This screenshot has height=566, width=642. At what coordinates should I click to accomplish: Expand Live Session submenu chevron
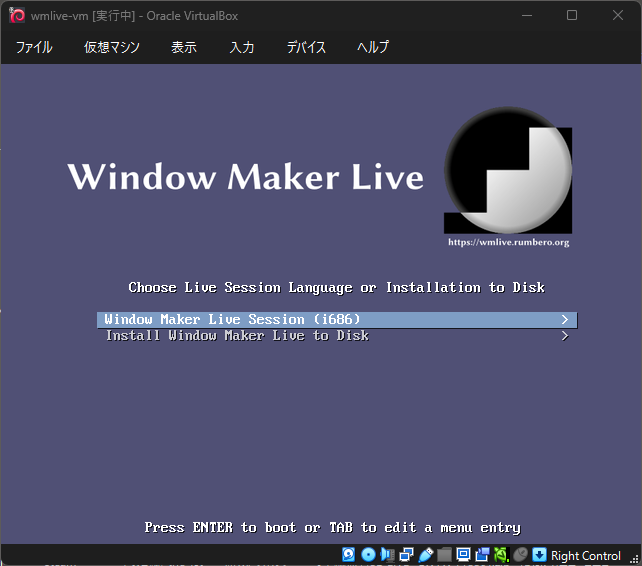(x=565, y=319)
